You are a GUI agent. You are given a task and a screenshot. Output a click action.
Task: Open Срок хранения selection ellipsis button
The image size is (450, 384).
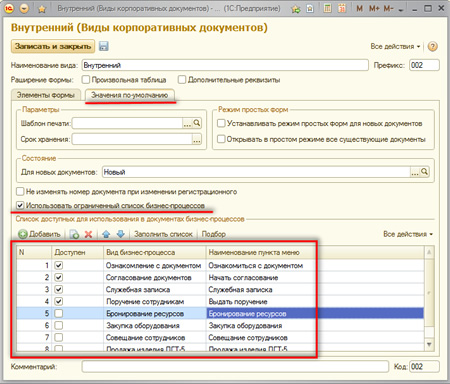[x=197, y=139]
